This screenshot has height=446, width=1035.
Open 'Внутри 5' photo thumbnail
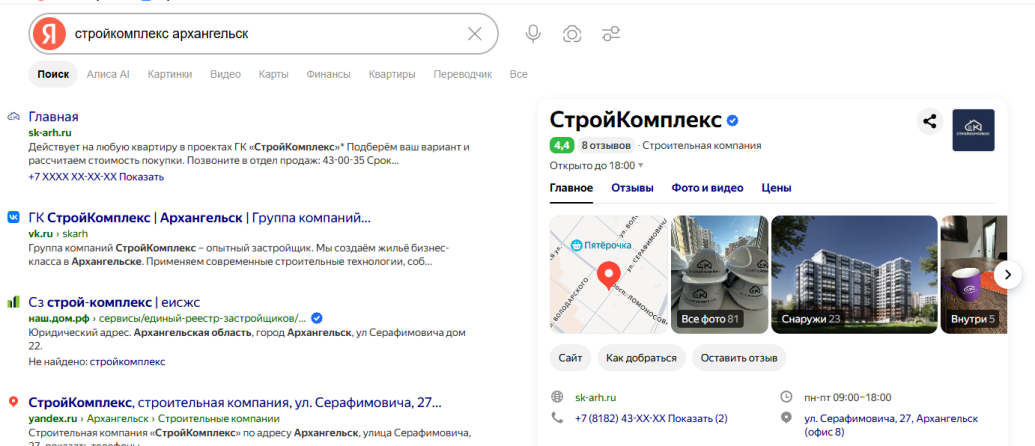[x=974, y=274]
